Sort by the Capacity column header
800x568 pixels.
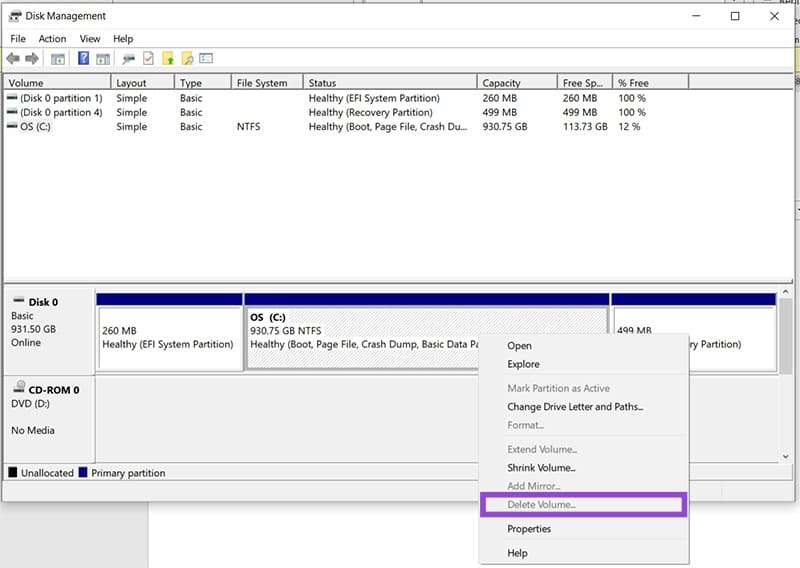tap(501, 83)
